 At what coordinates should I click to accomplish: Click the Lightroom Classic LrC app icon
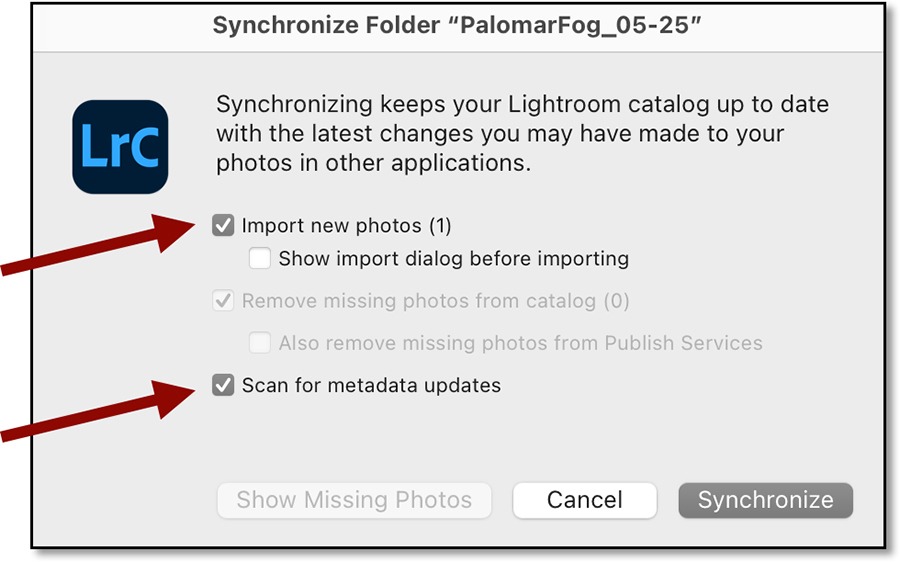click(120, 147)
